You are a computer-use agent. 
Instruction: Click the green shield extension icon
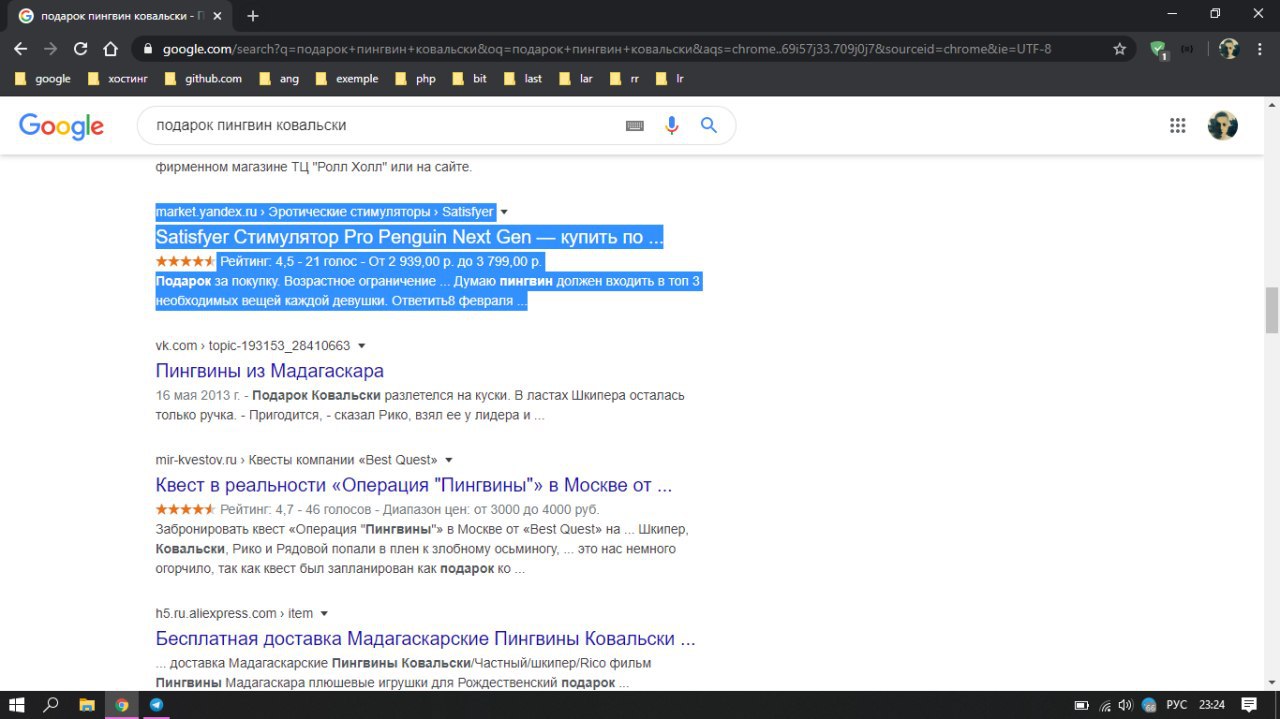pos(1158,49)
